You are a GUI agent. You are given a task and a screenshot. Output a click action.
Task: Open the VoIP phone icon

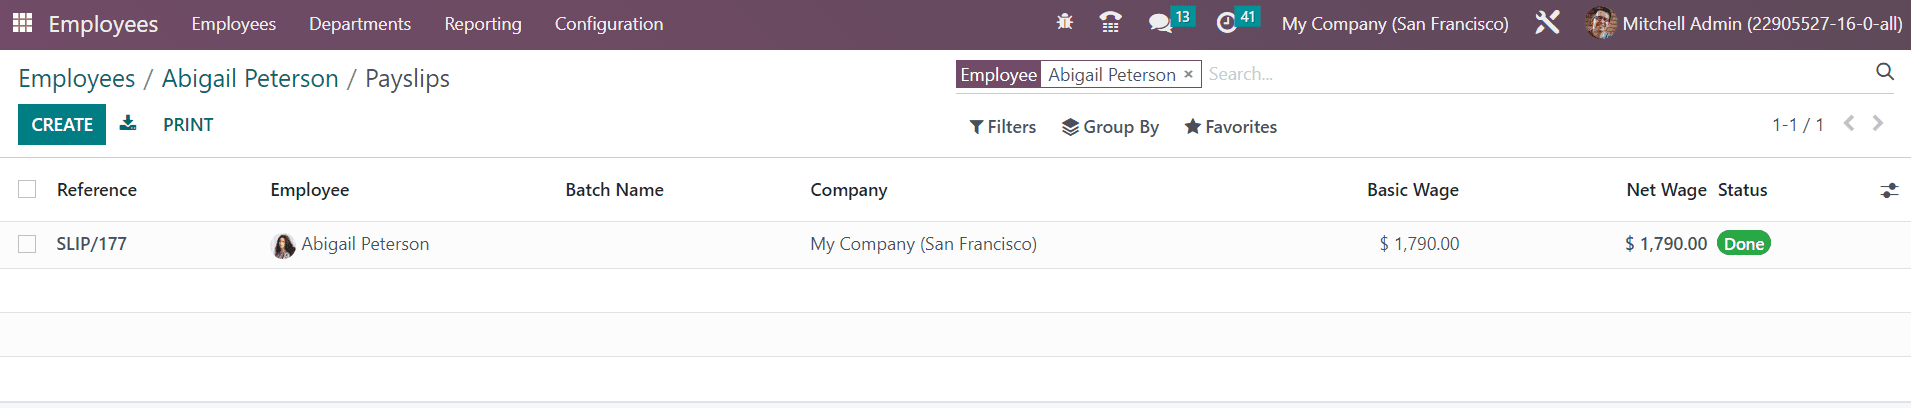[1110, 22]
